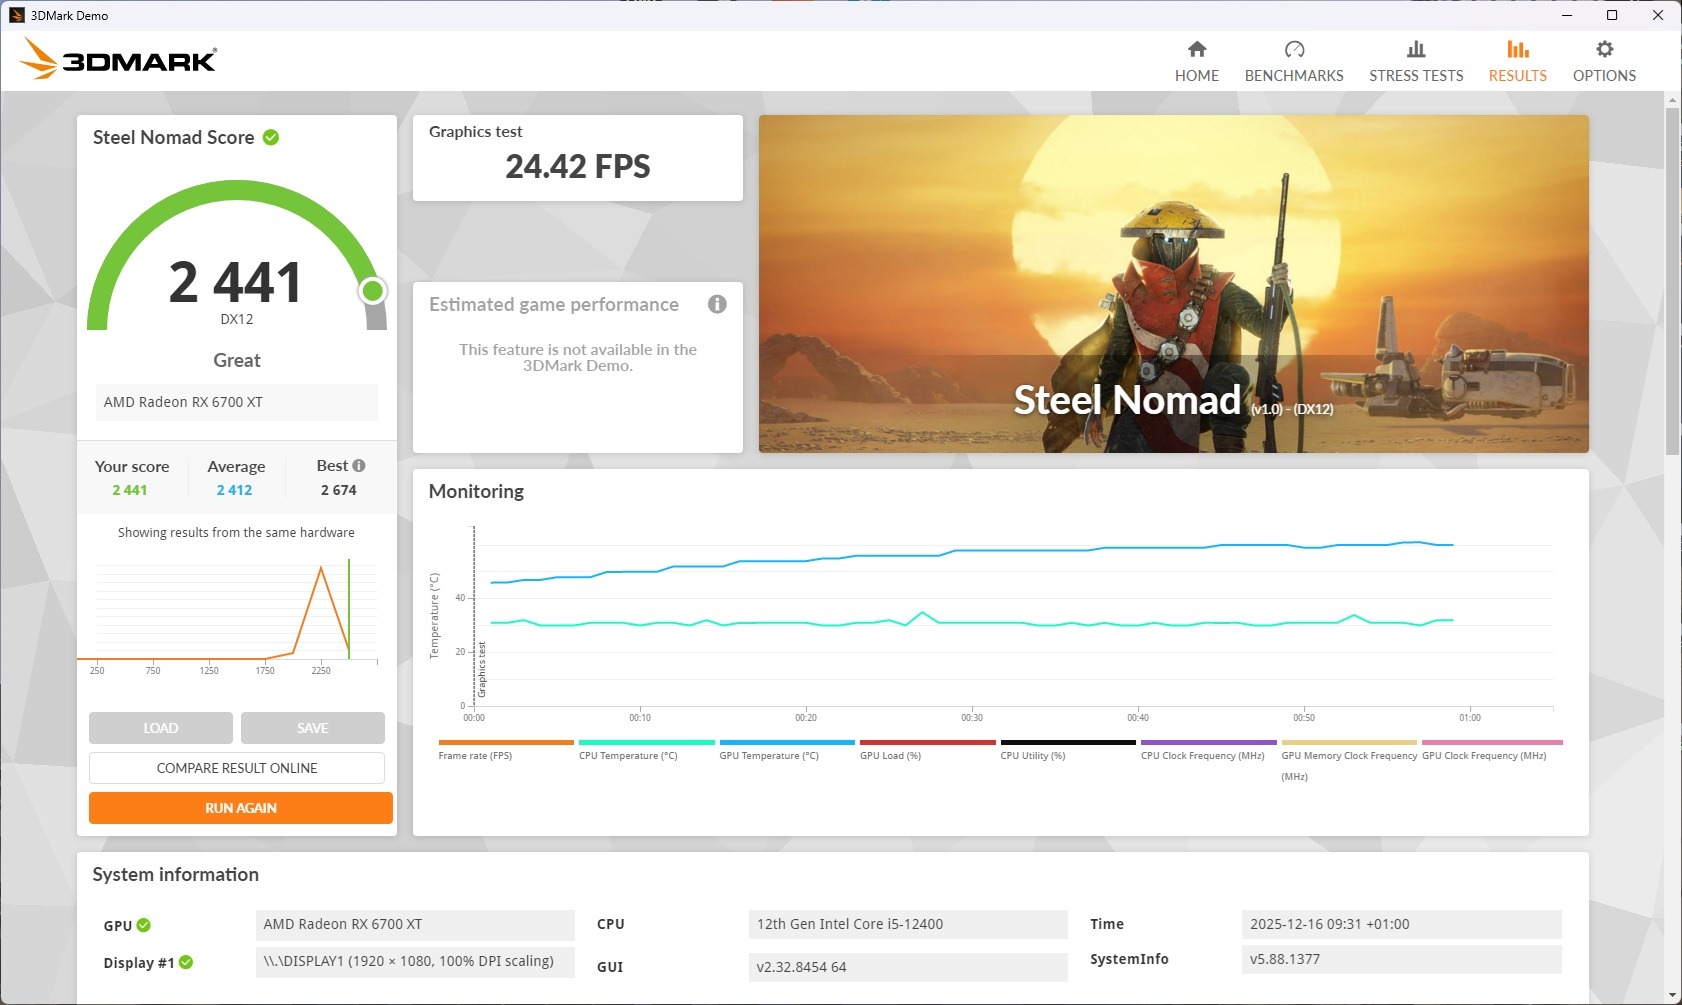Click the info icon beside Best score
Image resolution: width=1682 pixels, height=1005 pixels.
coord(359,466)
